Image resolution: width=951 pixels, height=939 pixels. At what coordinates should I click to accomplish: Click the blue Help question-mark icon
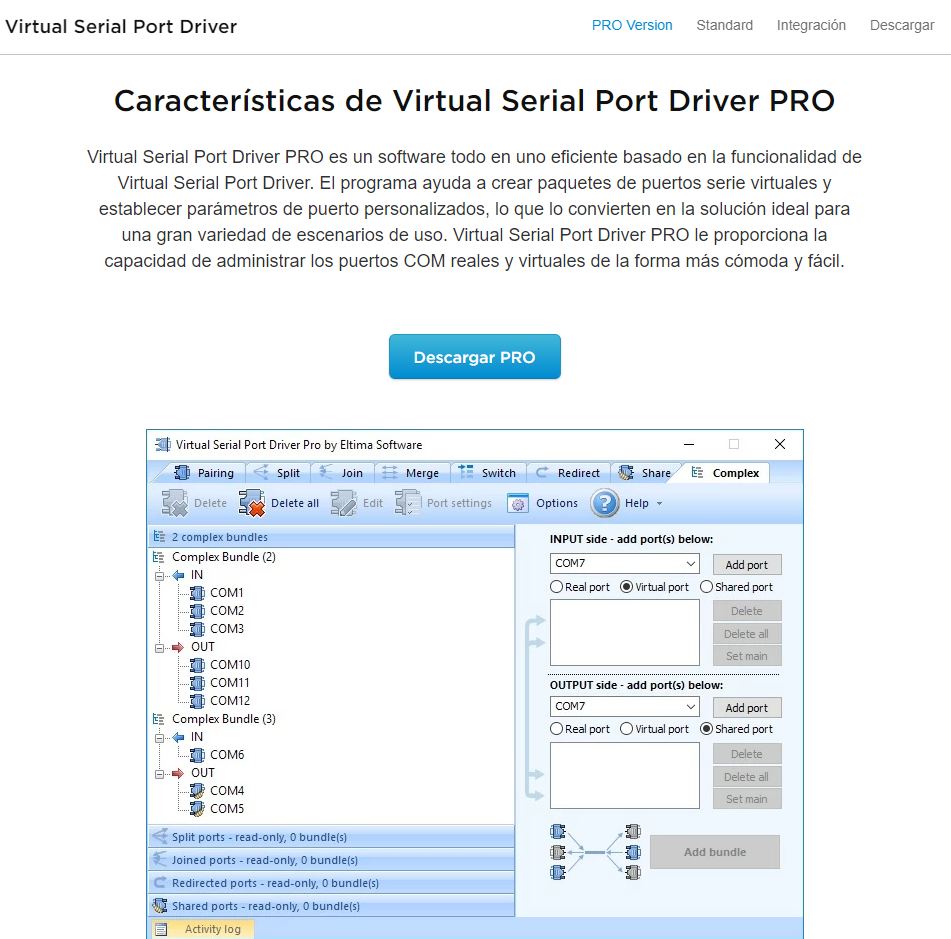[x=605, y=503]
